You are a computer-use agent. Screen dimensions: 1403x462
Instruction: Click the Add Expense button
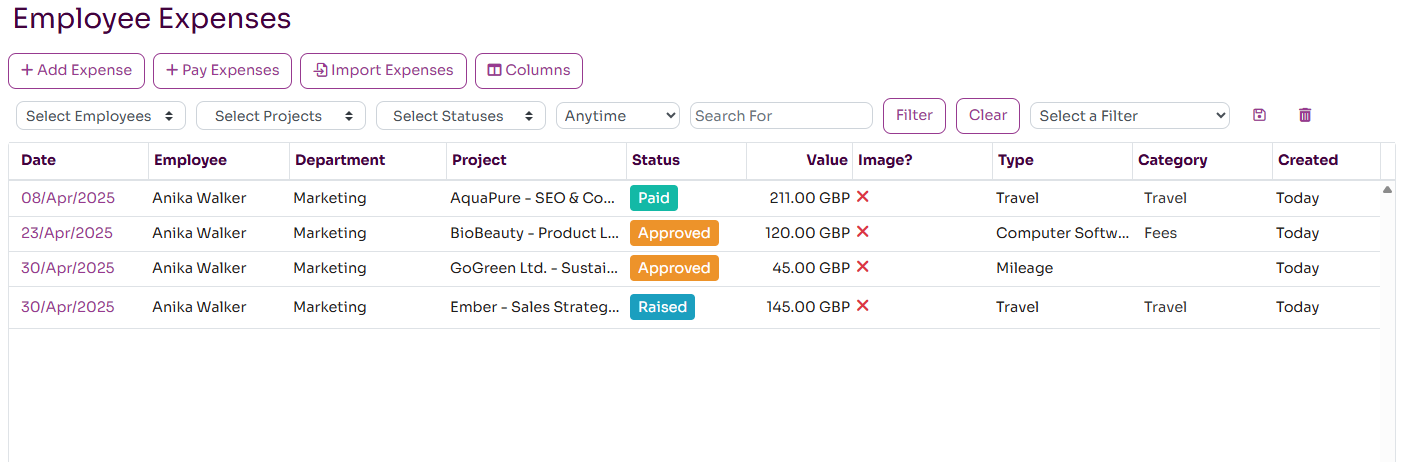(x=77, y=71)
